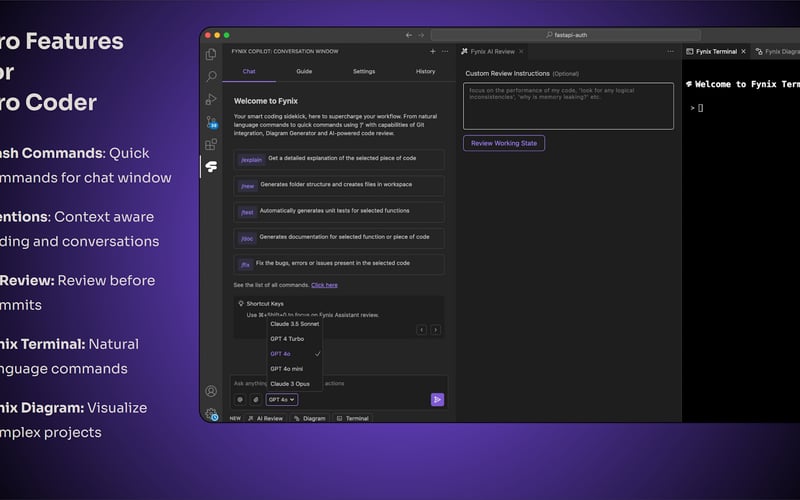Switch to the Chat tab
The image size is (800, 500).
[249, 71]
